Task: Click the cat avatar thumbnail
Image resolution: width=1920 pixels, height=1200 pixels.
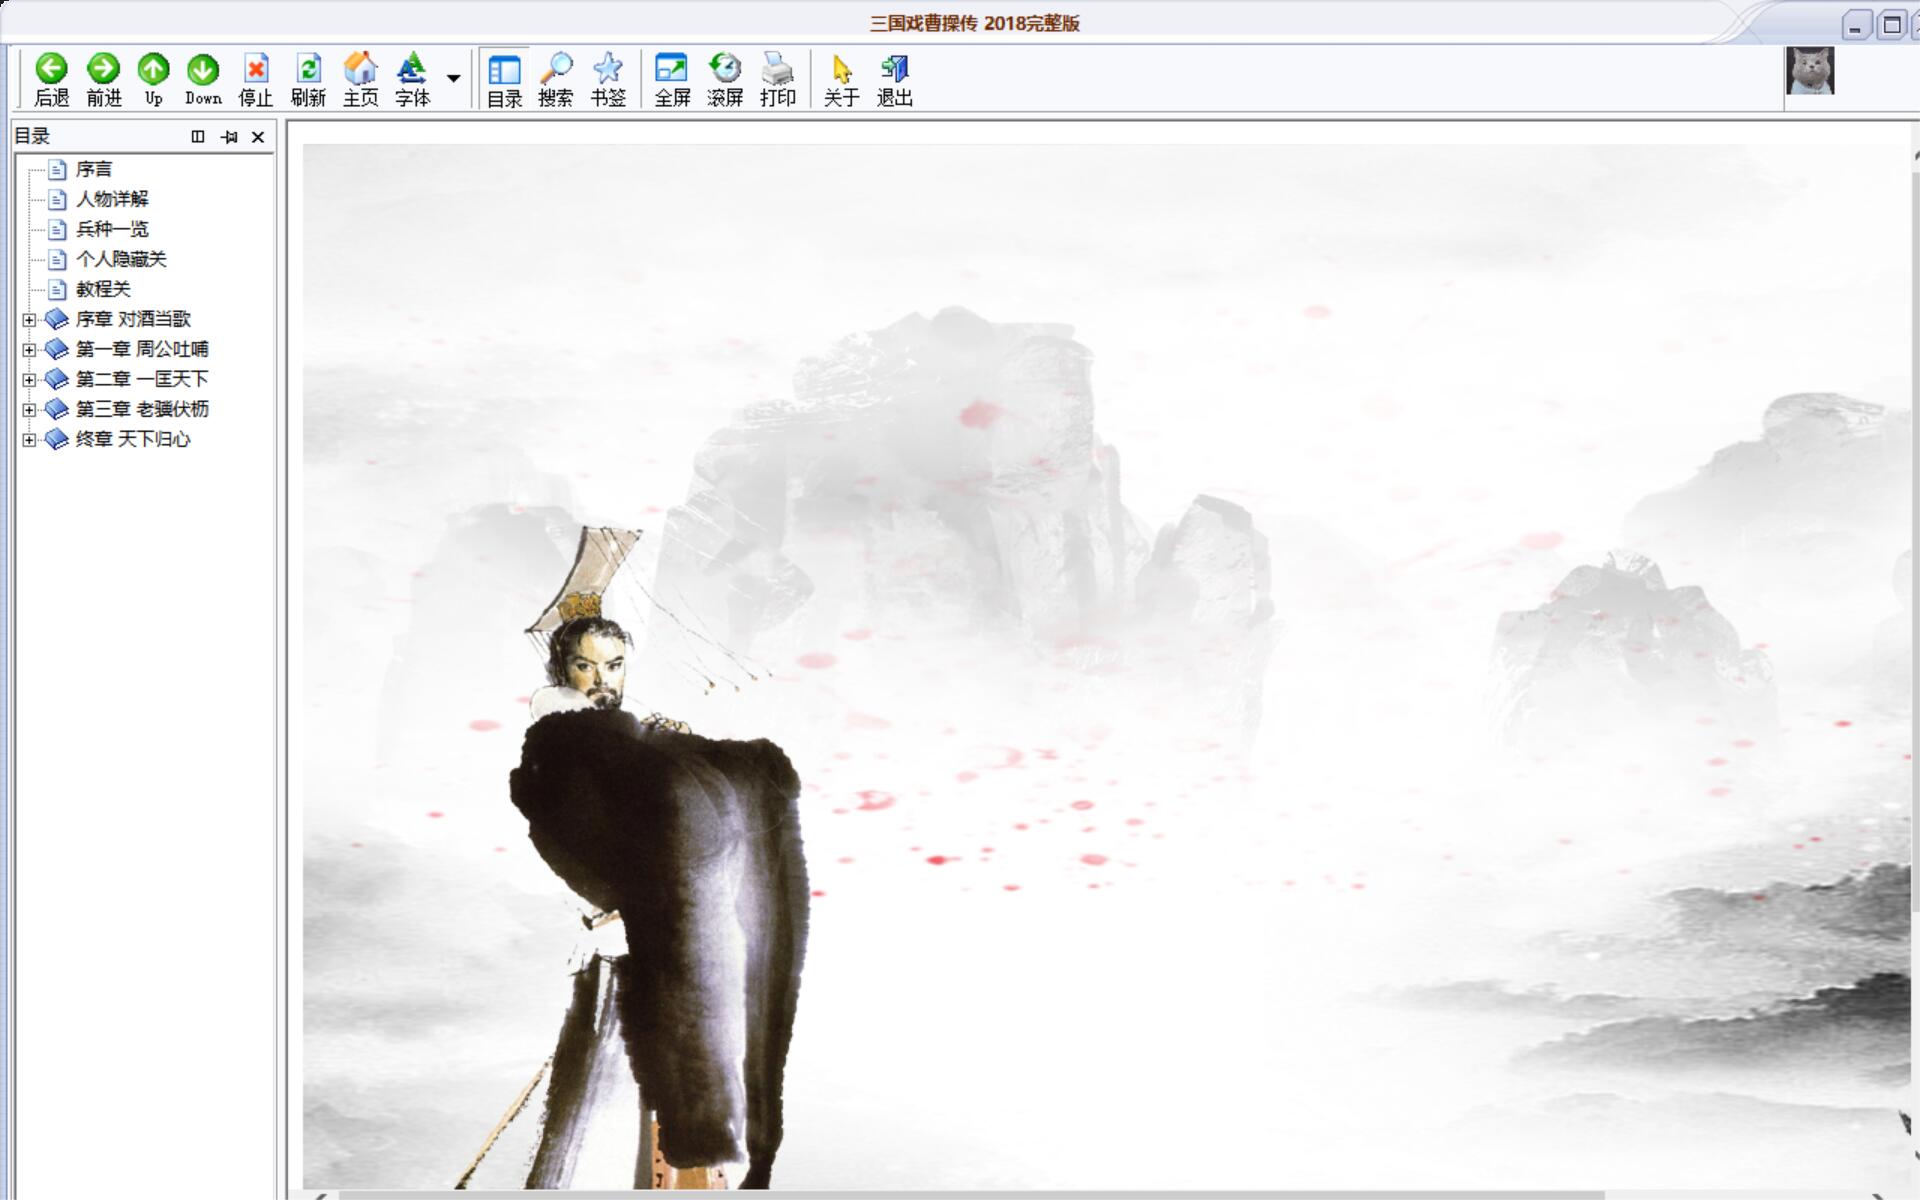Action: click(1810, 71)
